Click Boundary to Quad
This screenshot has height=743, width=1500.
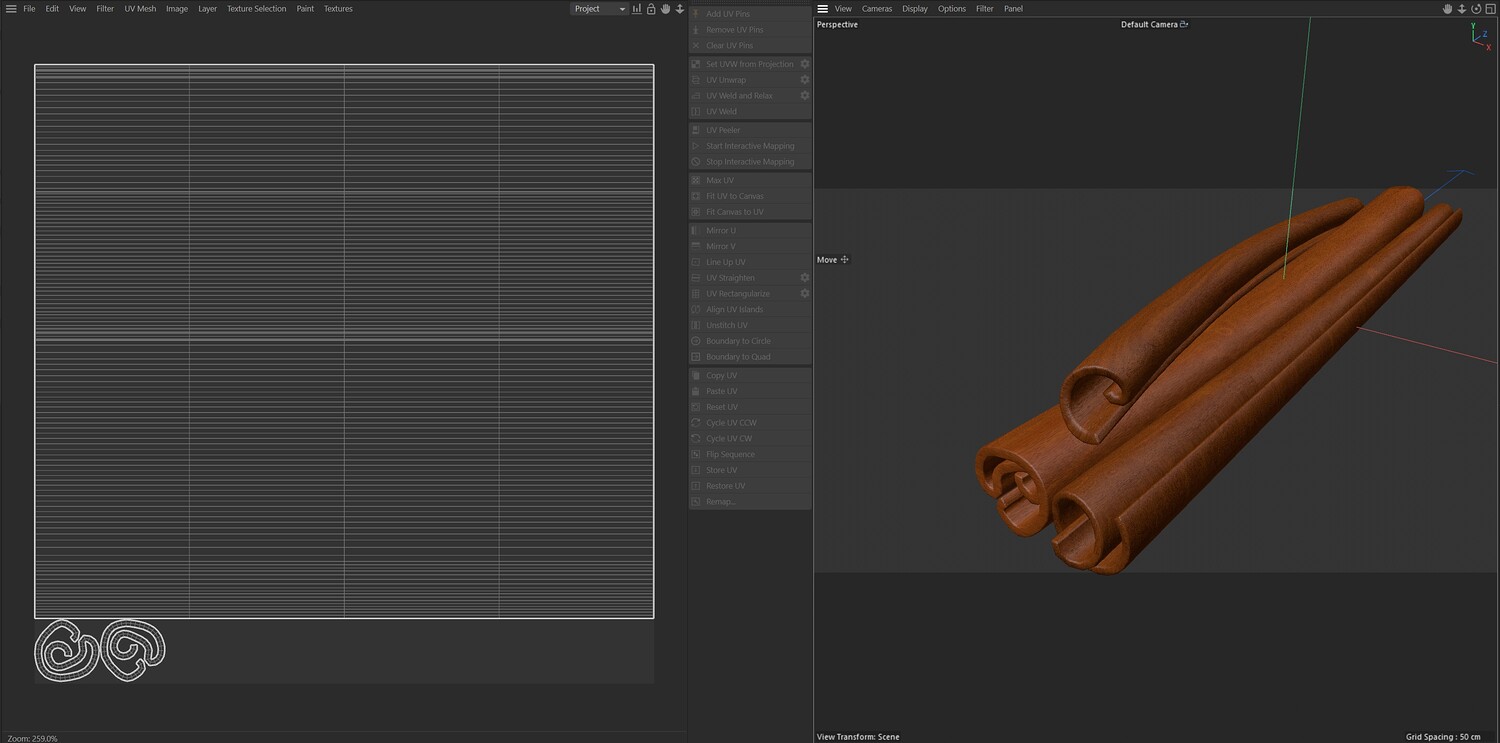750,357
